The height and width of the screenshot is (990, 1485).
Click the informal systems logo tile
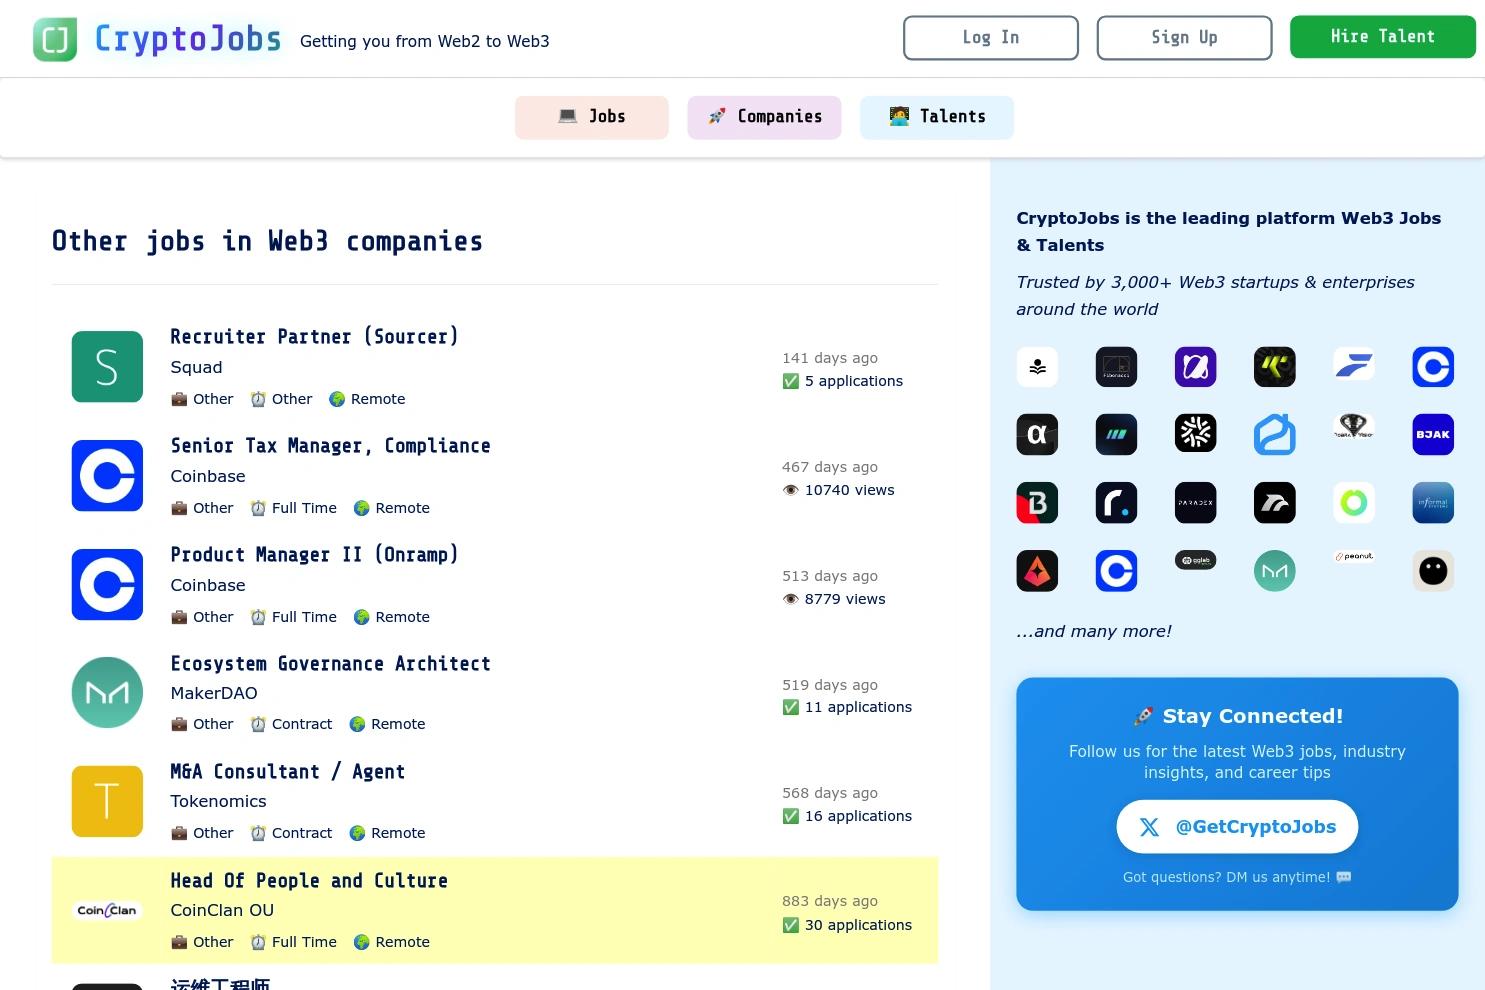[1433, 503]
